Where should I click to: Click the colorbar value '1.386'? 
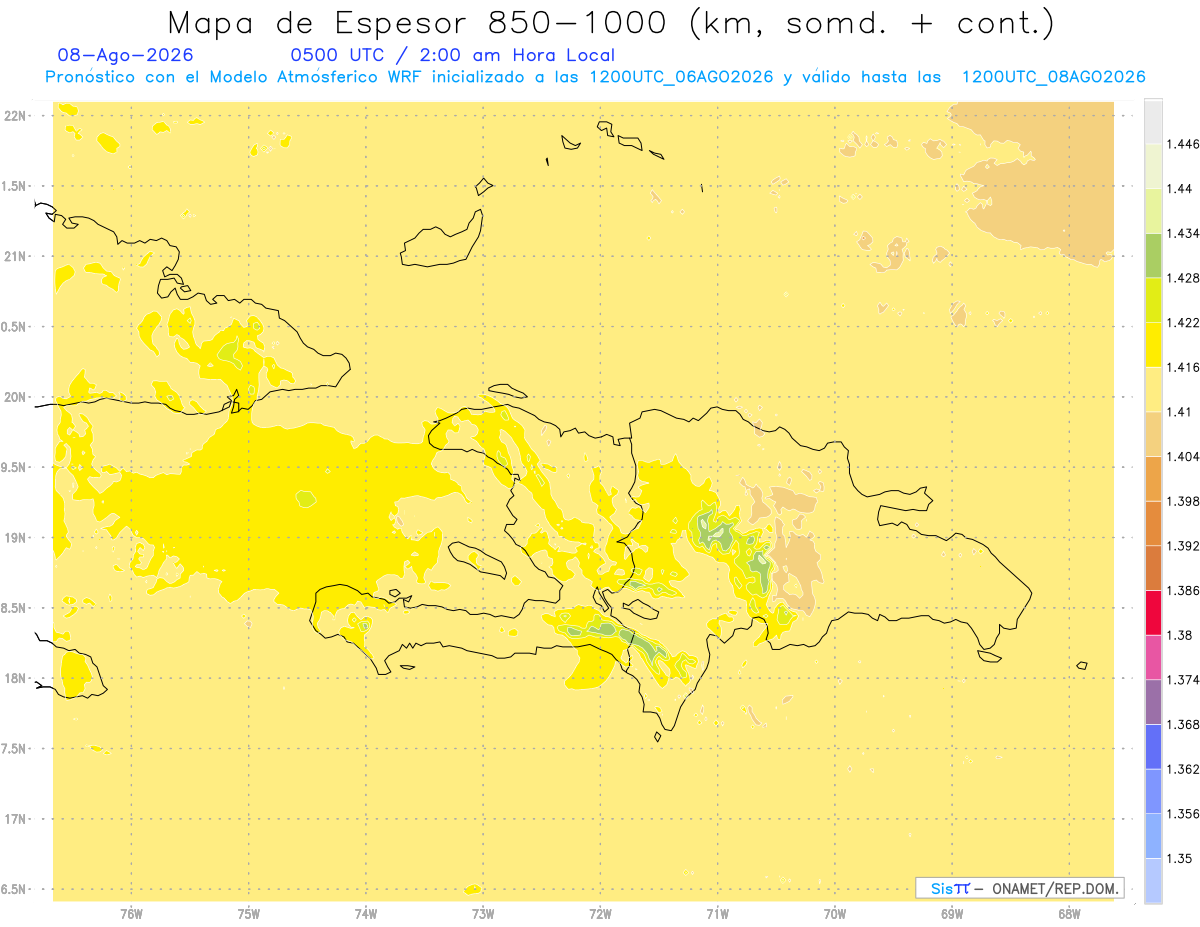coord(1185,590)
